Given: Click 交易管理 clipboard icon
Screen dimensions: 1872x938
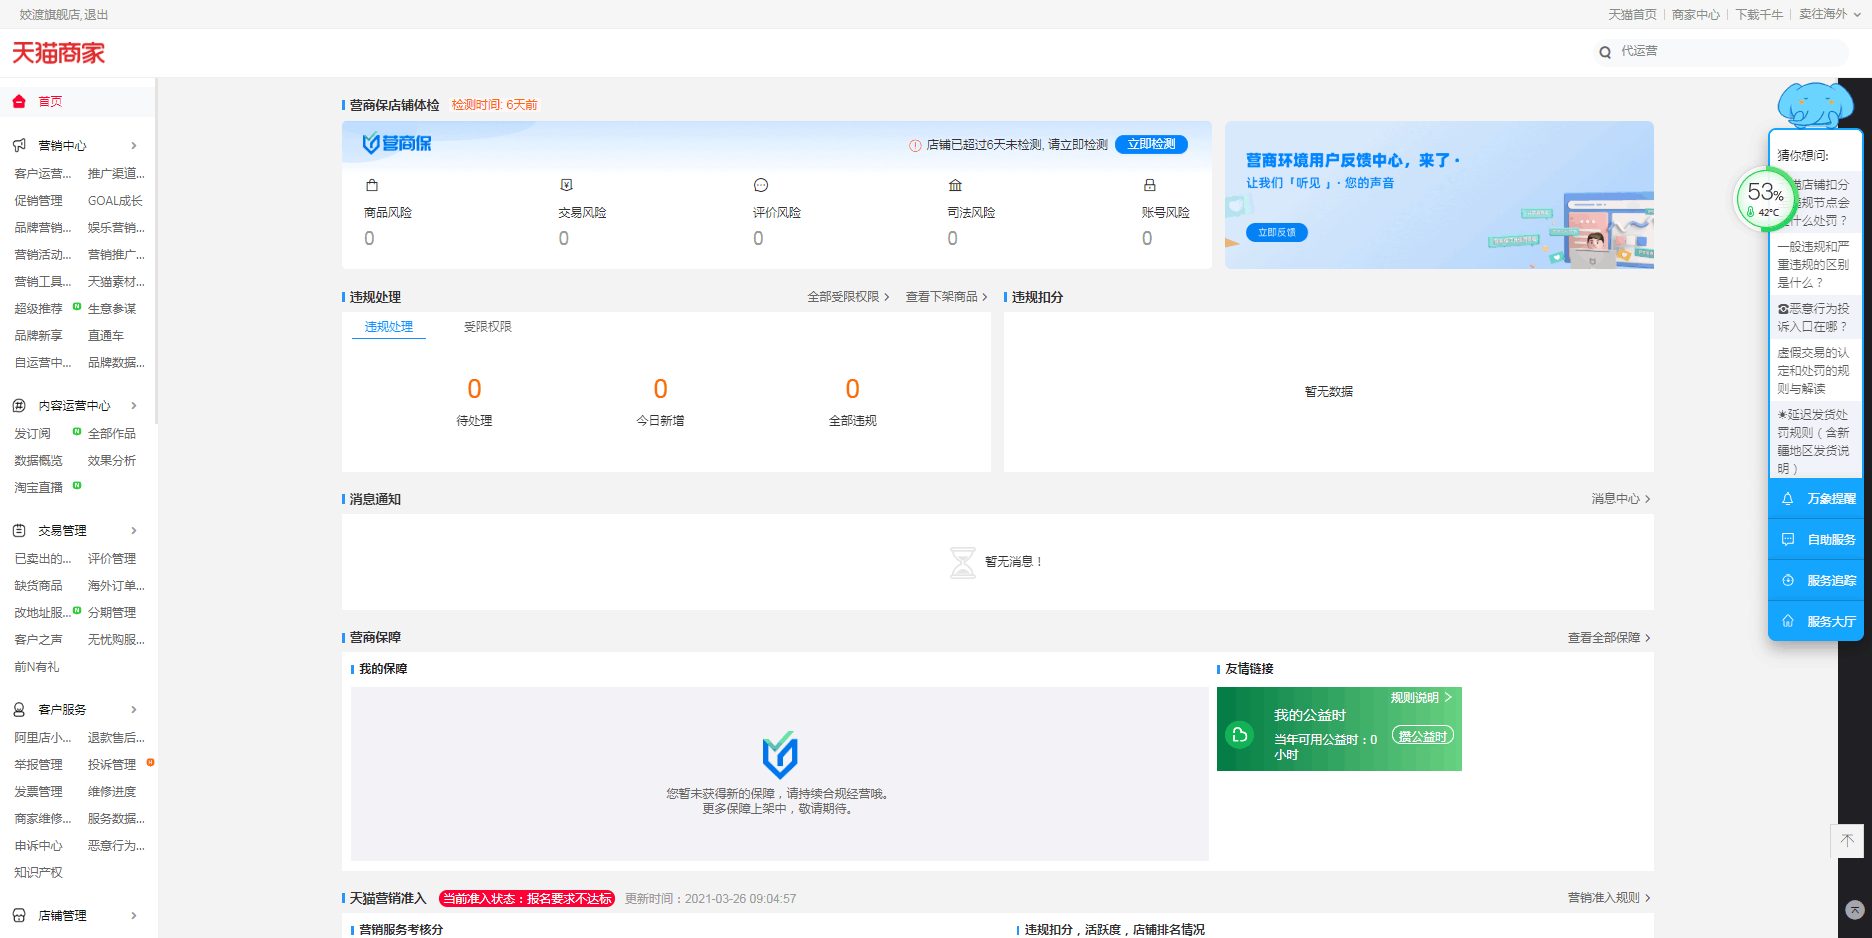Looking at the screenshot, I should [19, 530].
